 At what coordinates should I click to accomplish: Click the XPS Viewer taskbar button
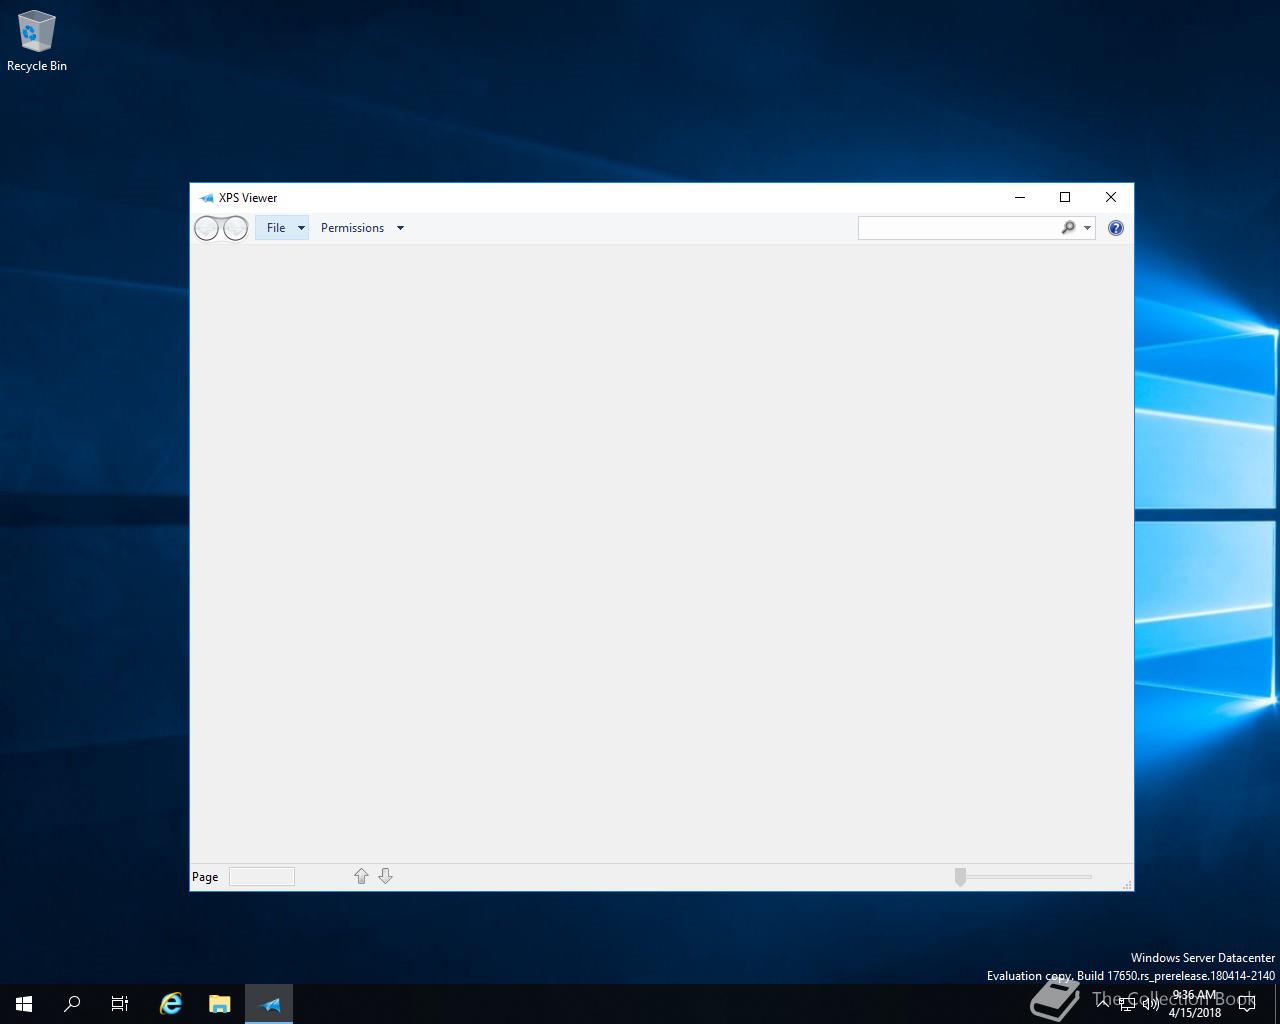269,1004
